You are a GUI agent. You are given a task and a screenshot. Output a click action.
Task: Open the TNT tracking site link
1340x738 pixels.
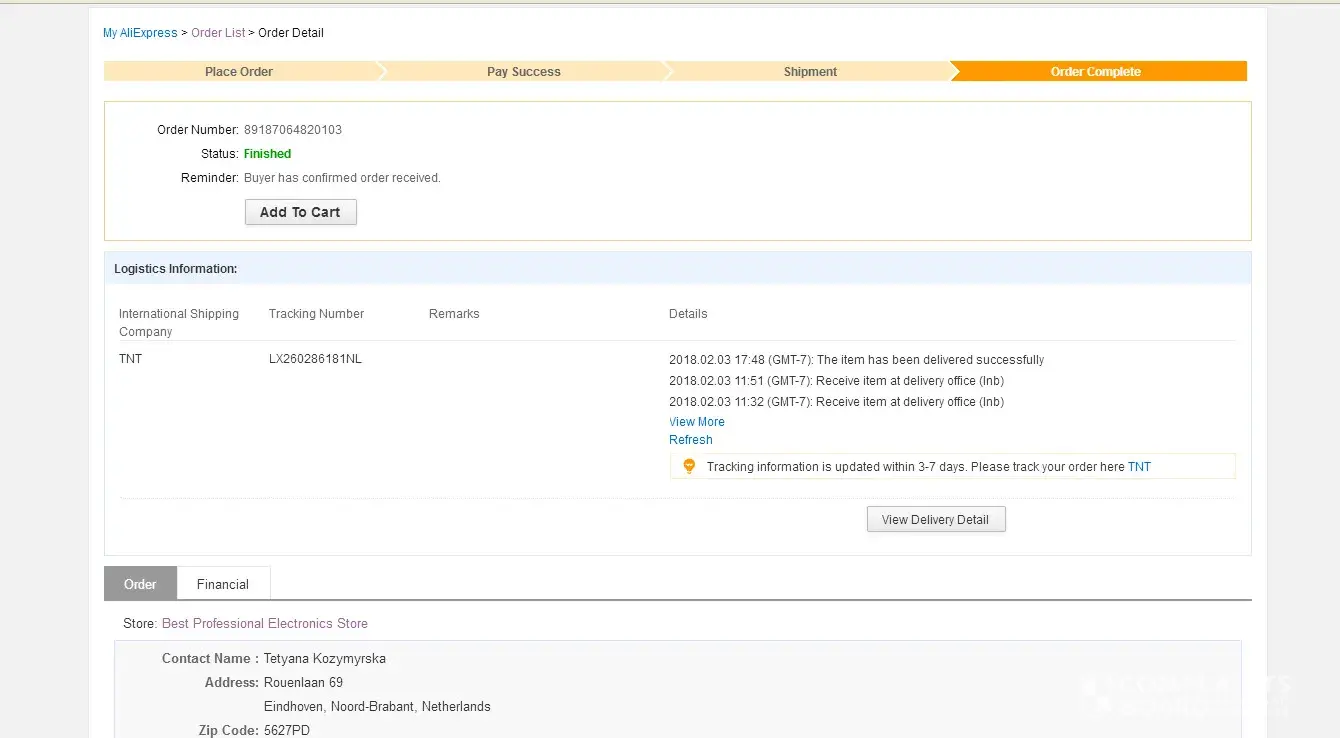[x=1139, y=467]
